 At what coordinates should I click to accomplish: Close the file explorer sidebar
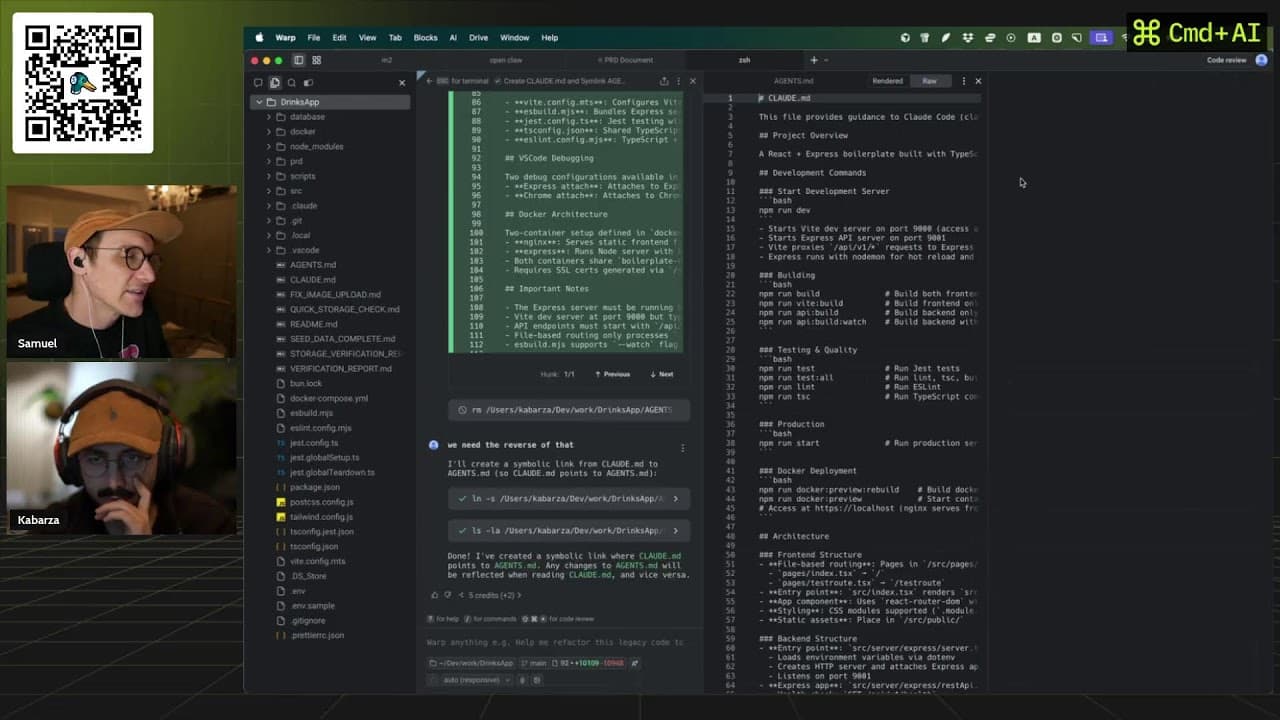click(x=402, y=82)
